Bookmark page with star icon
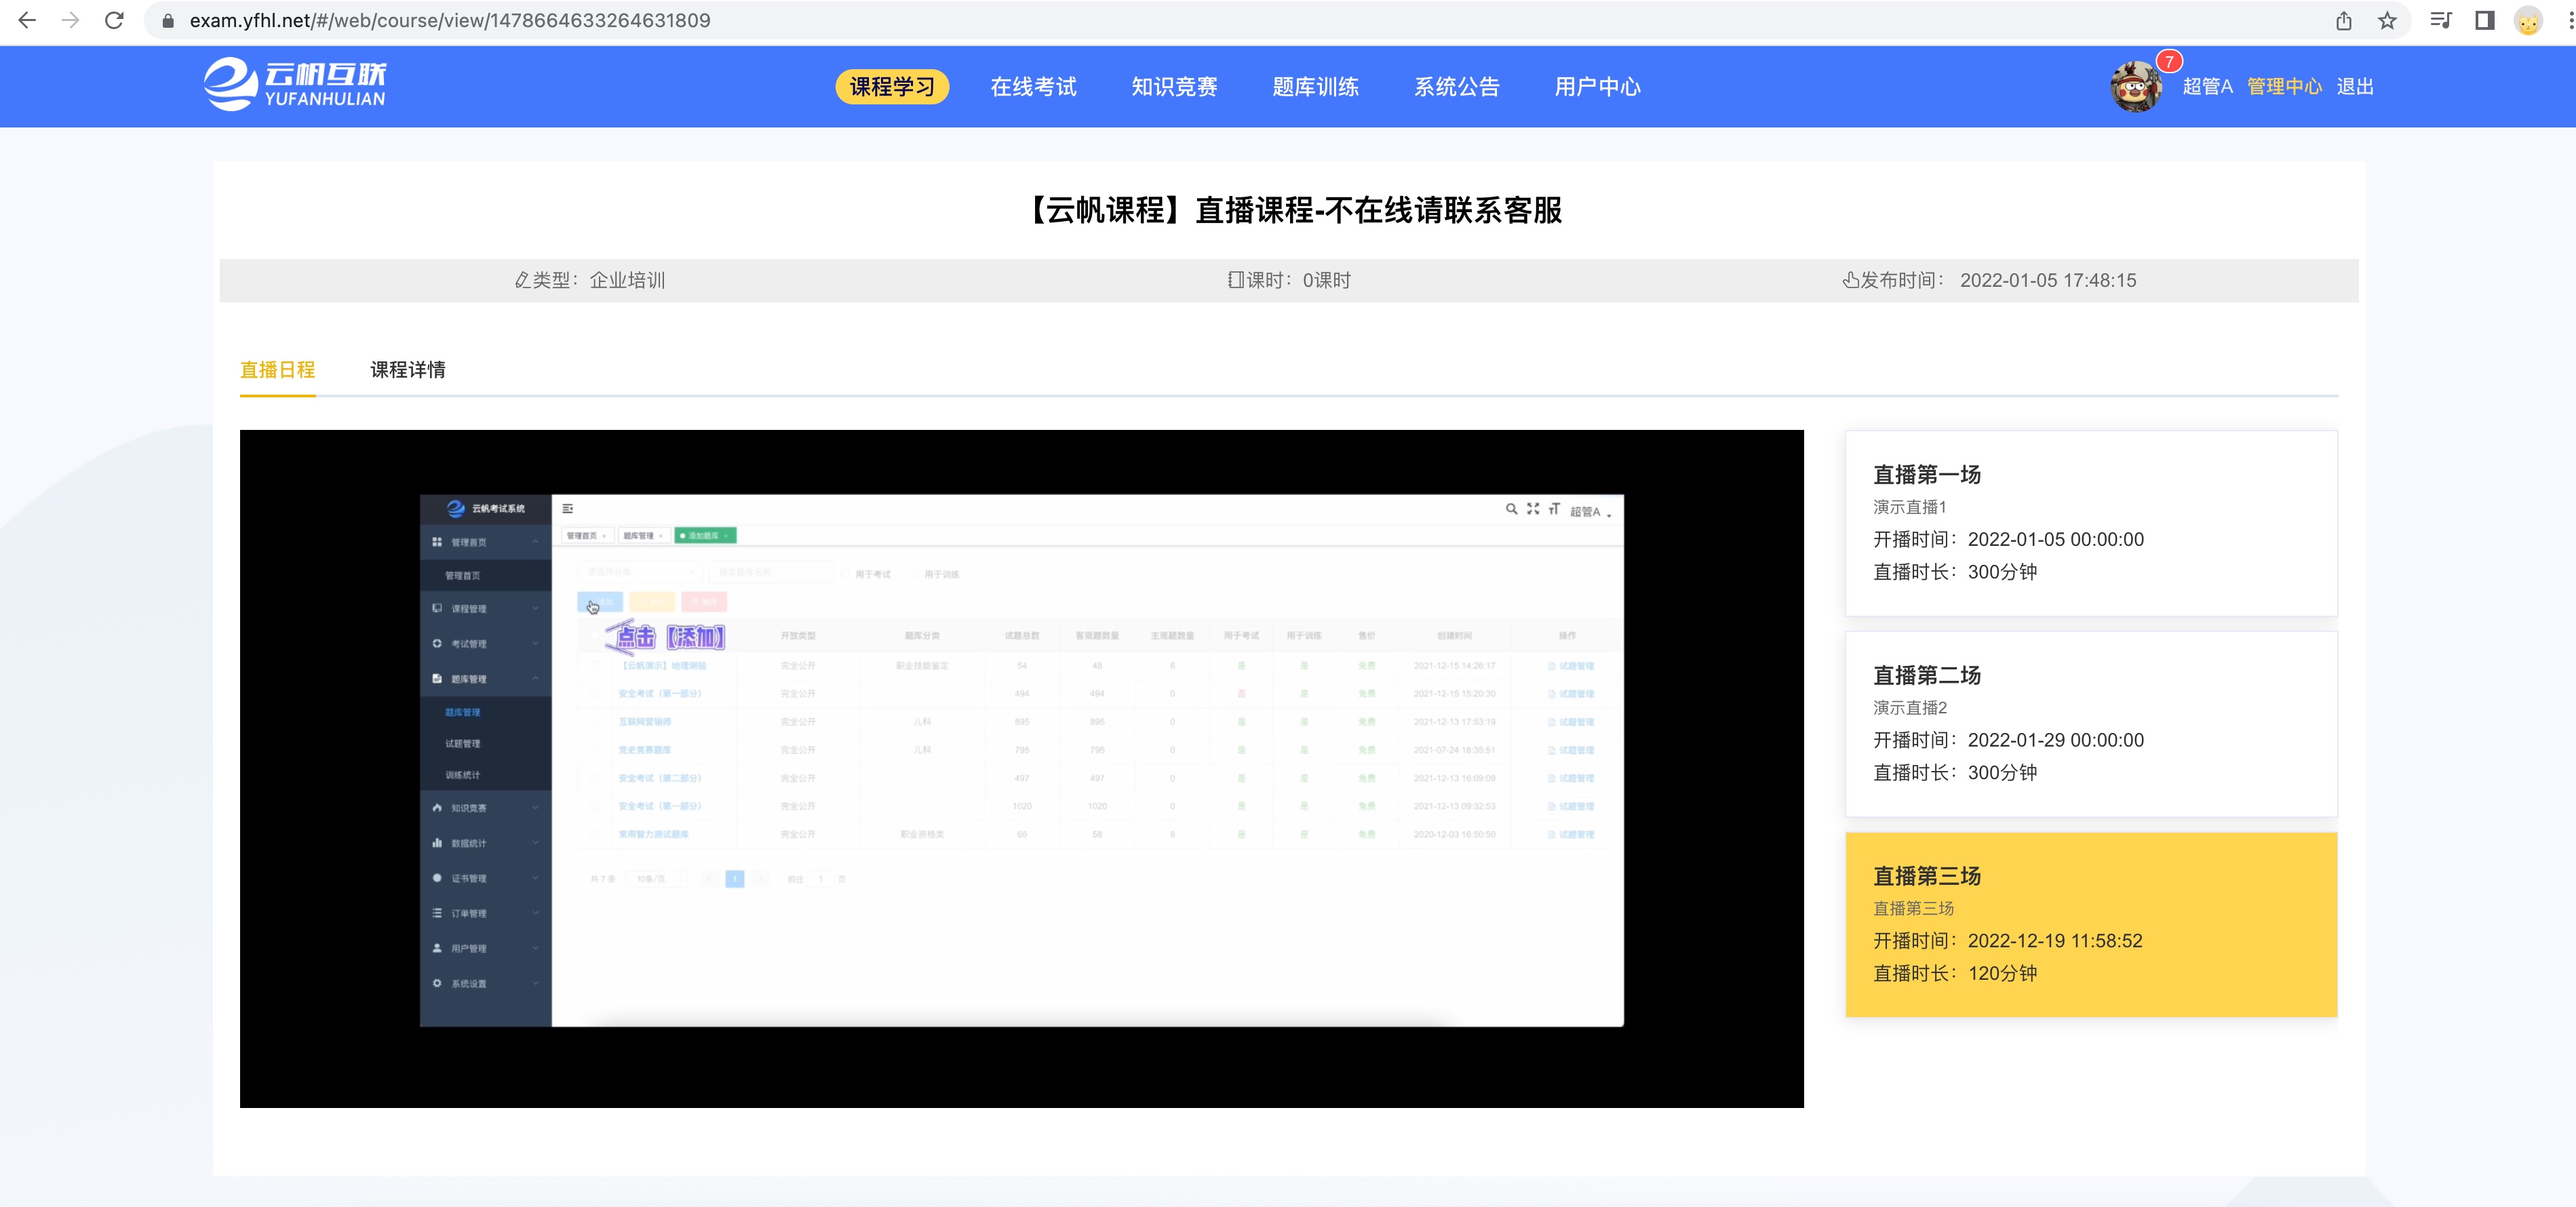2576x1207 pixels. click(x=2387, y=20)
